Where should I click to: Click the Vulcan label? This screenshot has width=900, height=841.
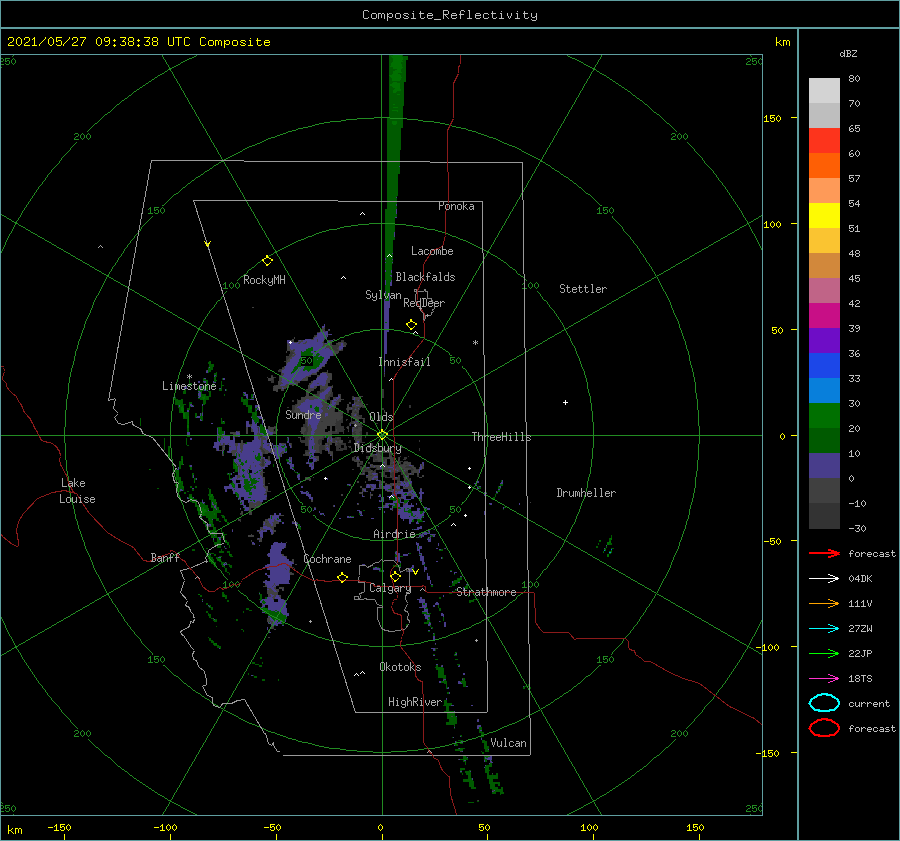(508, 742)
